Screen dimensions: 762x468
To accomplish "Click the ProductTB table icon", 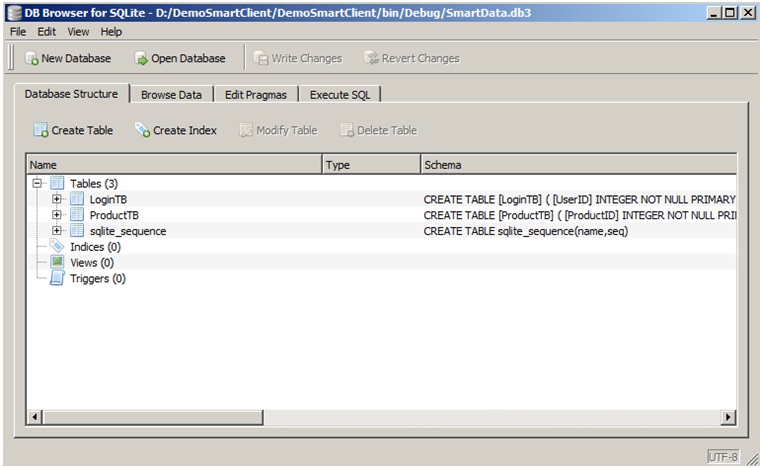I will pos(77,214).
